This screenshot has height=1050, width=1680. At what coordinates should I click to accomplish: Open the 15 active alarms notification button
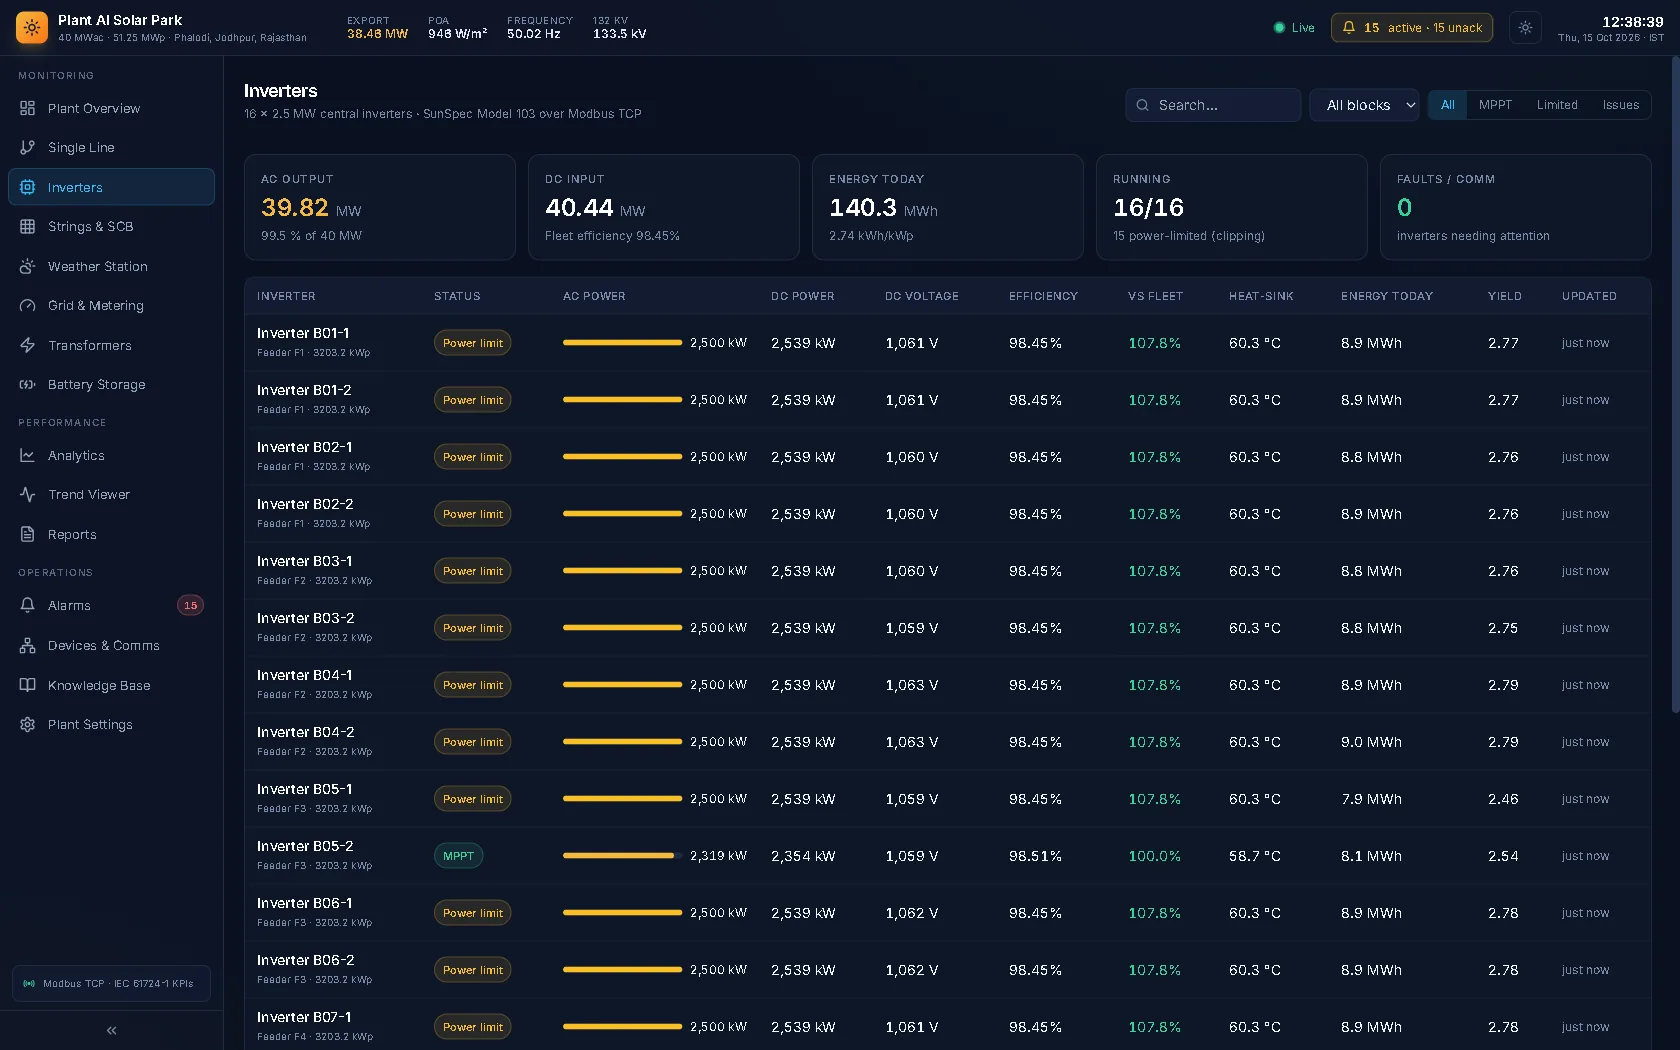point(1411,28)
